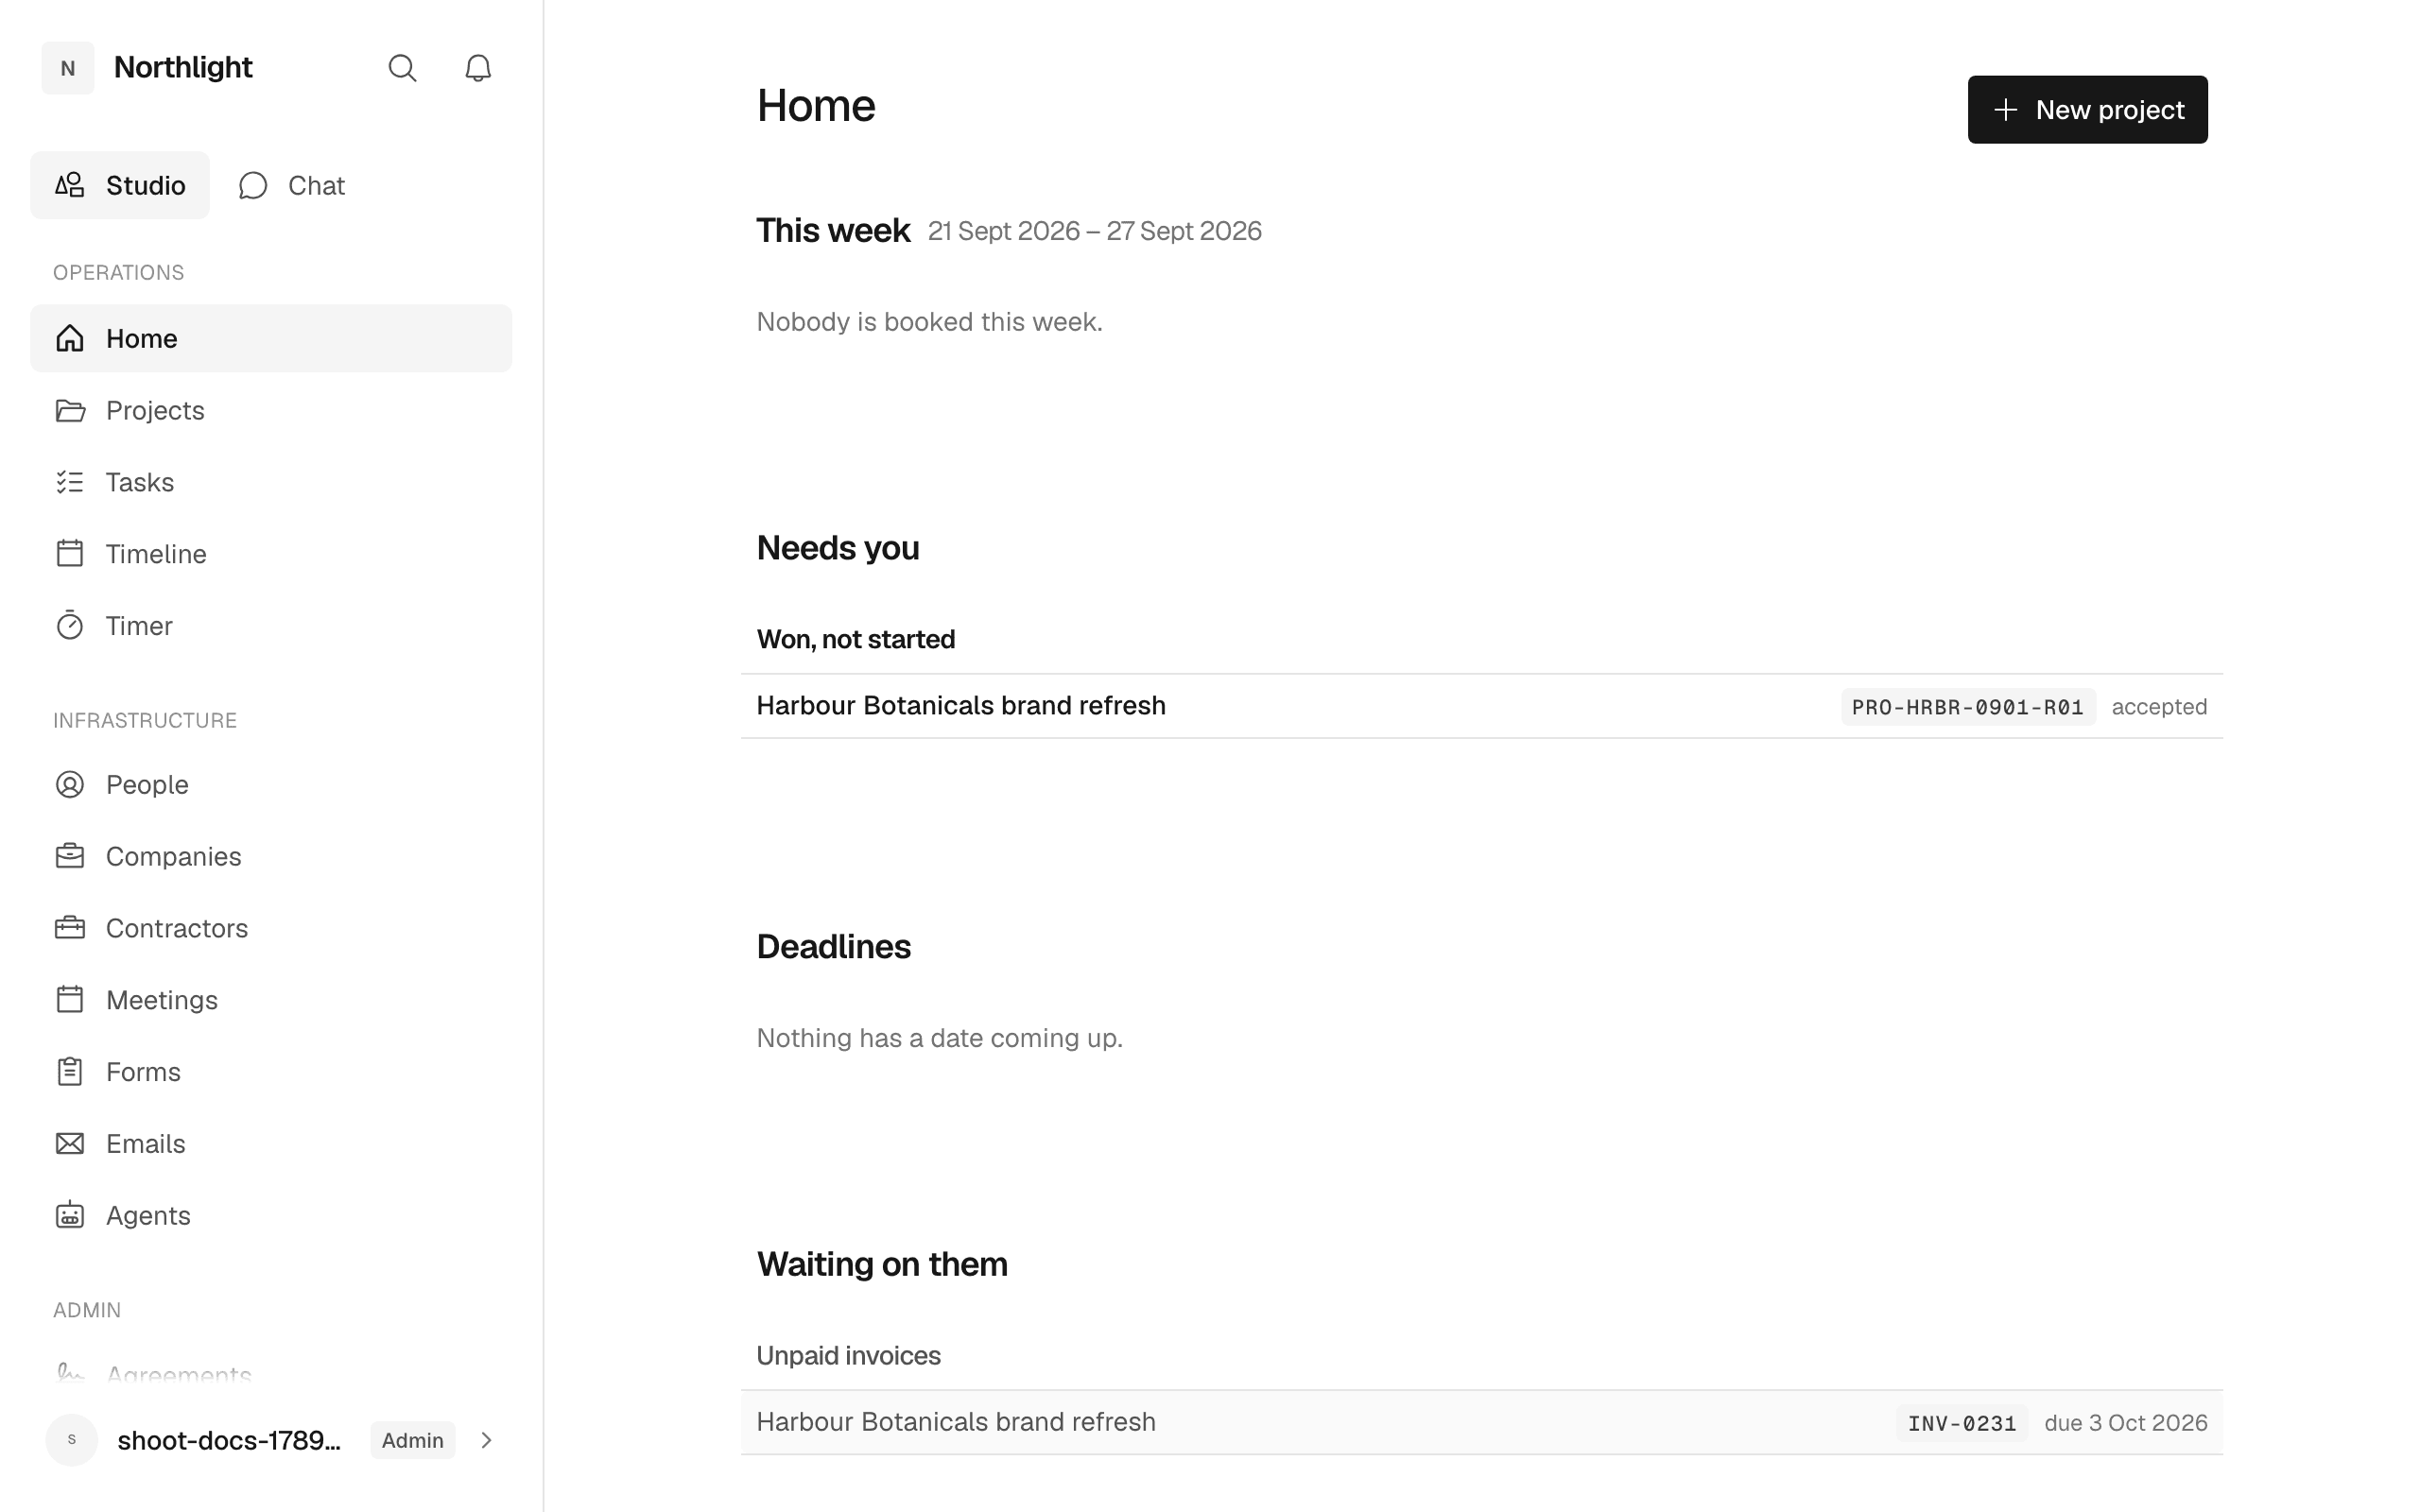Go to Emails
Viewport: 2420px width, 1512px height.
pyautogui.click(x=271, y=1144)
